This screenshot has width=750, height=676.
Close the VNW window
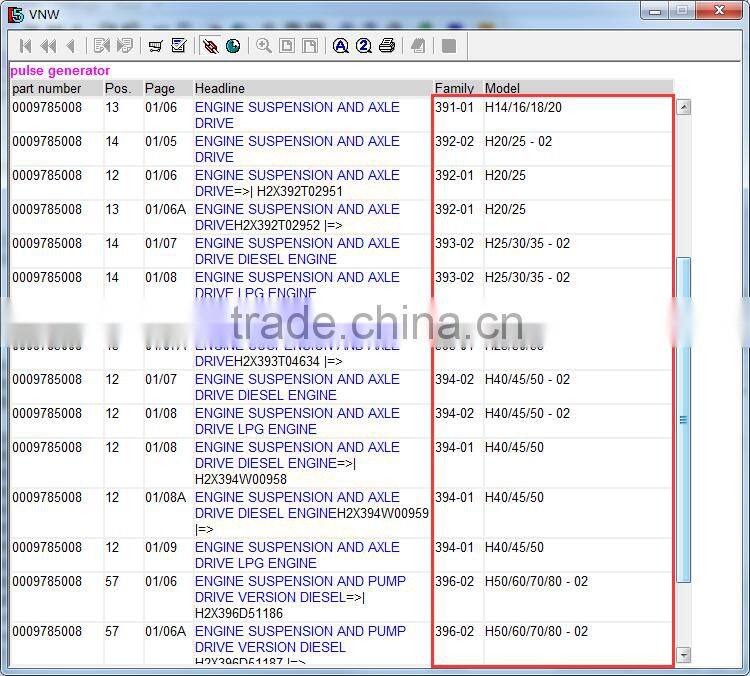[719, 11]
